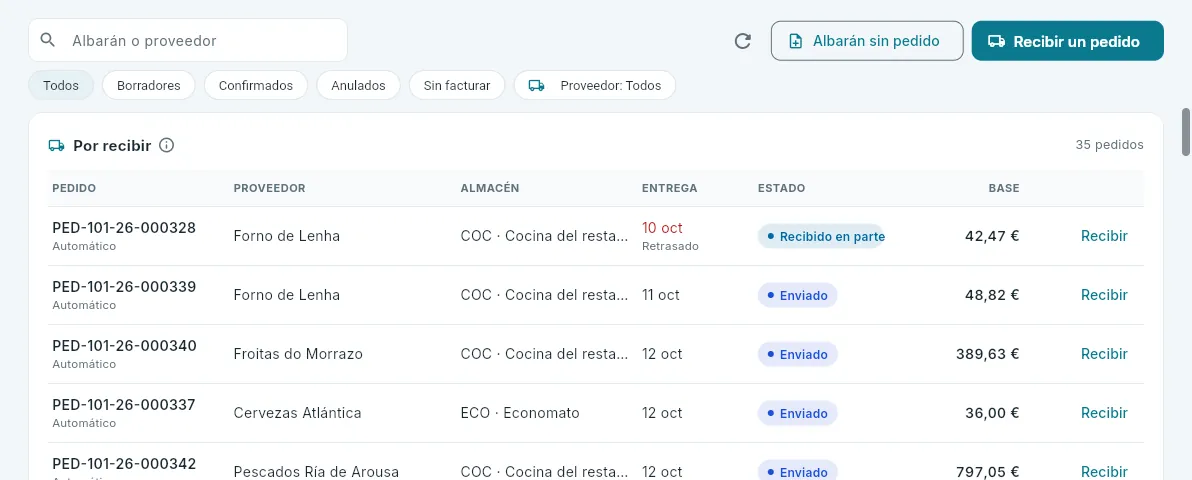
Task: Click Recibir for order PED-101-26-000328
Action: click(x=1104, y=236)
